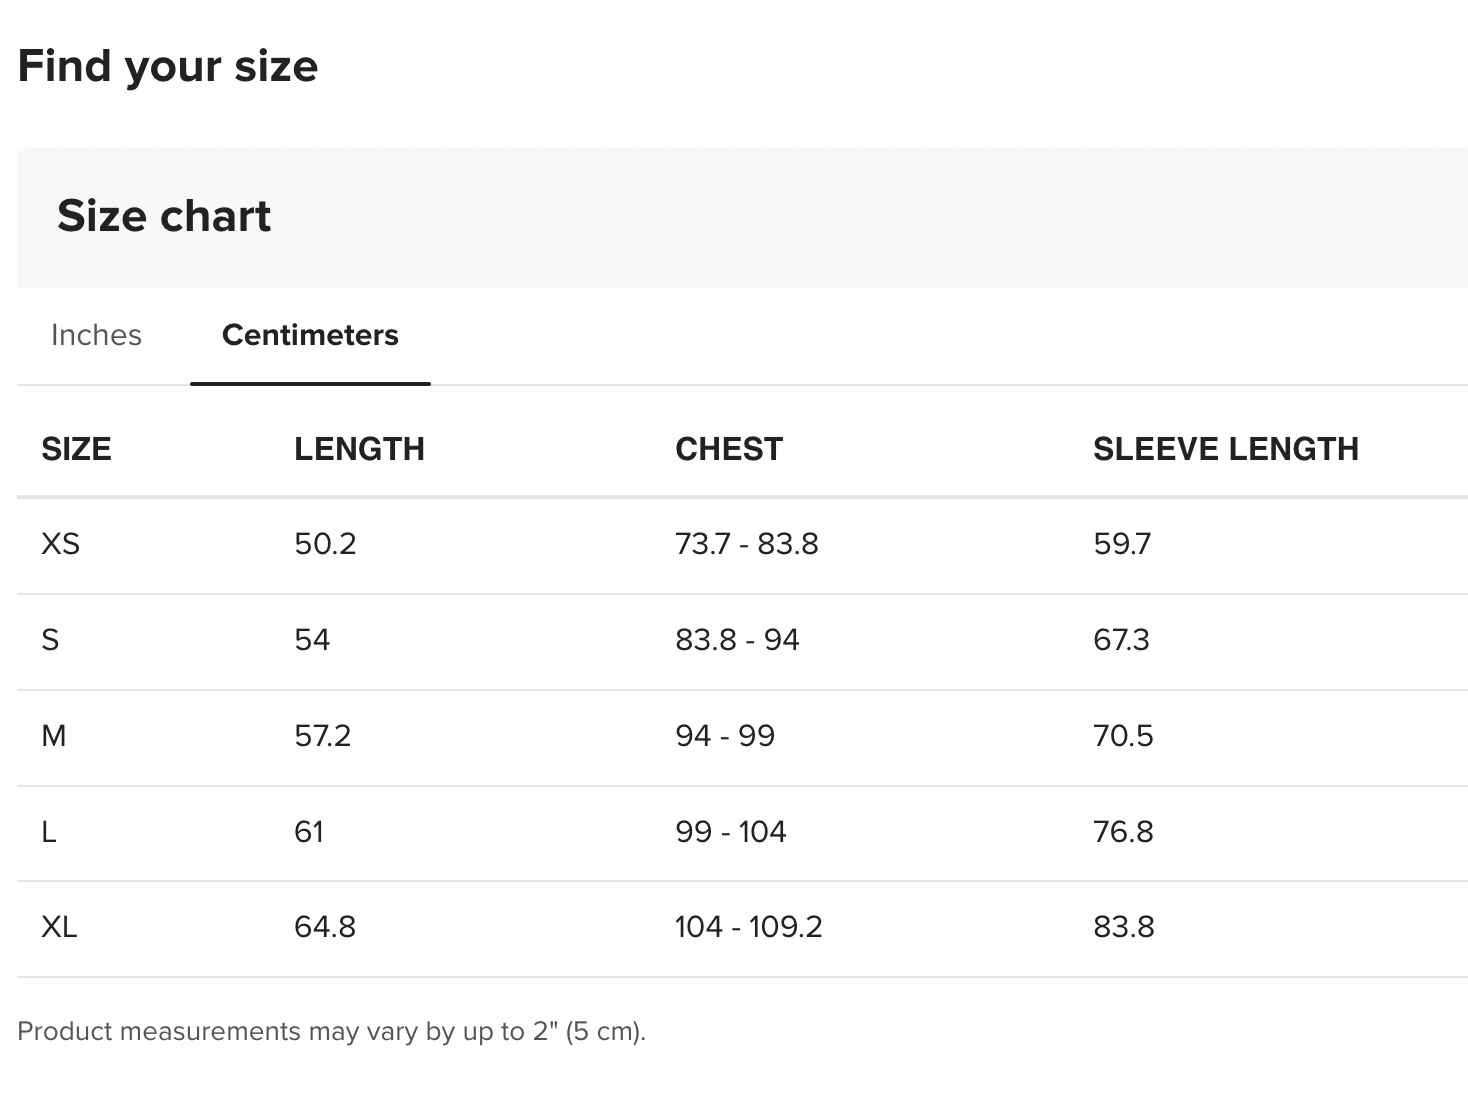The height and width of the screenshot is (1094, 1468).
Task: Click the XL chest value 104 - 109.2
Action: pyautogui.click(x=748, y=927)
